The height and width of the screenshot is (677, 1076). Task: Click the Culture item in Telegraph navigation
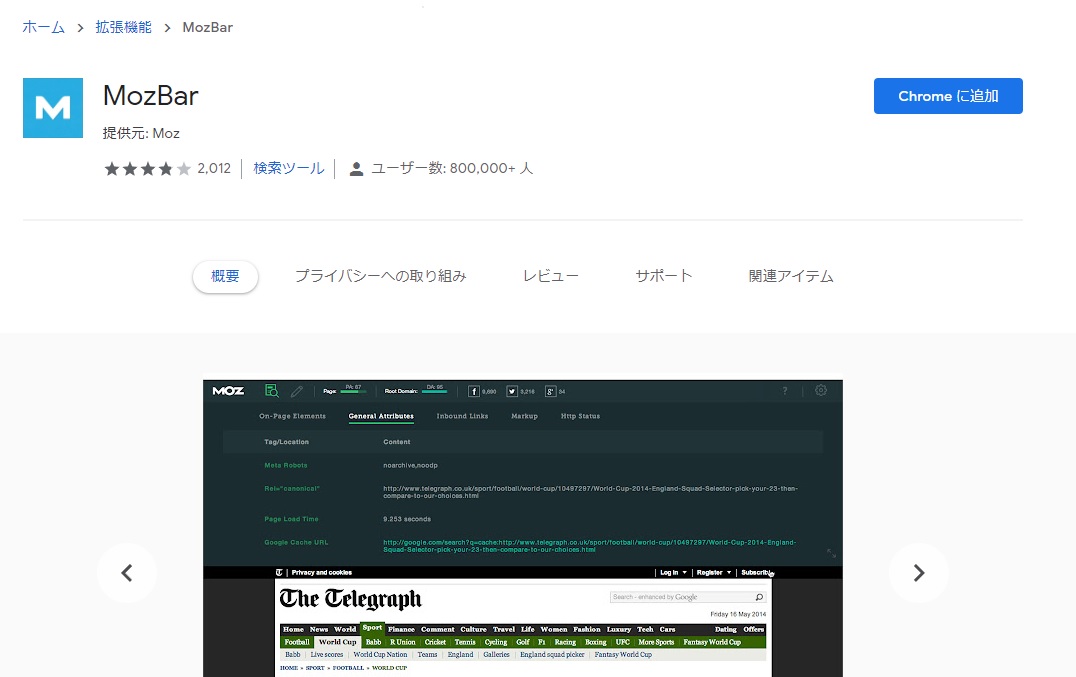[x=473, y=630]
